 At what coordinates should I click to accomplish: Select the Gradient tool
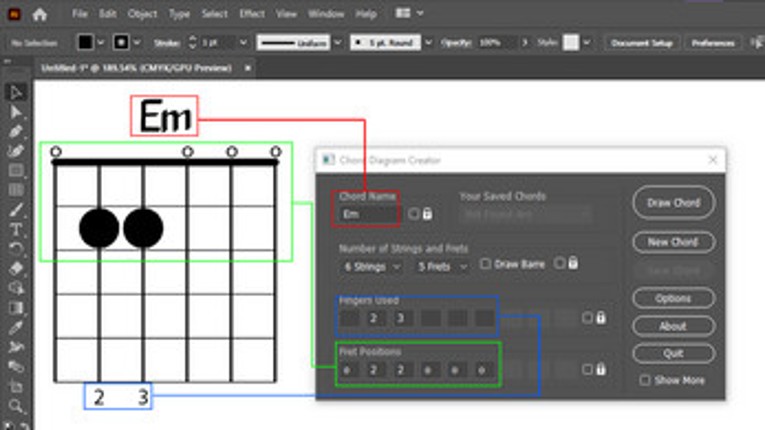click(x=16, y=308)
